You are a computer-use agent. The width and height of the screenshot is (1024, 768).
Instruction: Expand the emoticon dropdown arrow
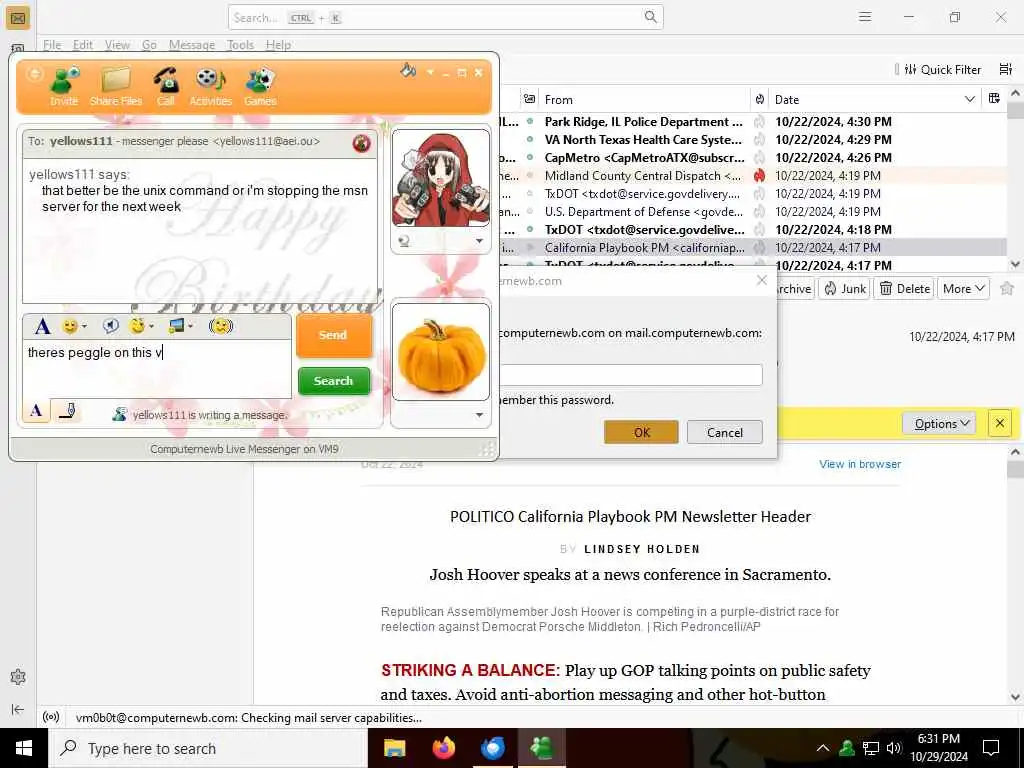[84, 326]
